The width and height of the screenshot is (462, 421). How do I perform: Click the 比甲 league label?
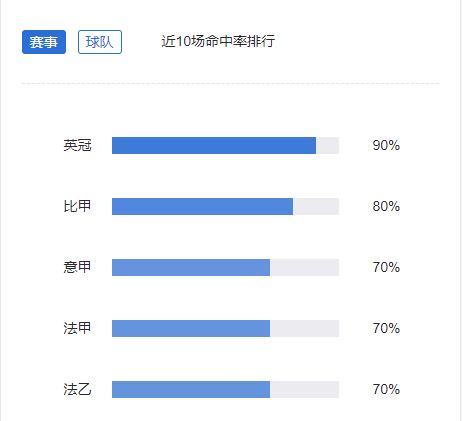tap(77, 206)
